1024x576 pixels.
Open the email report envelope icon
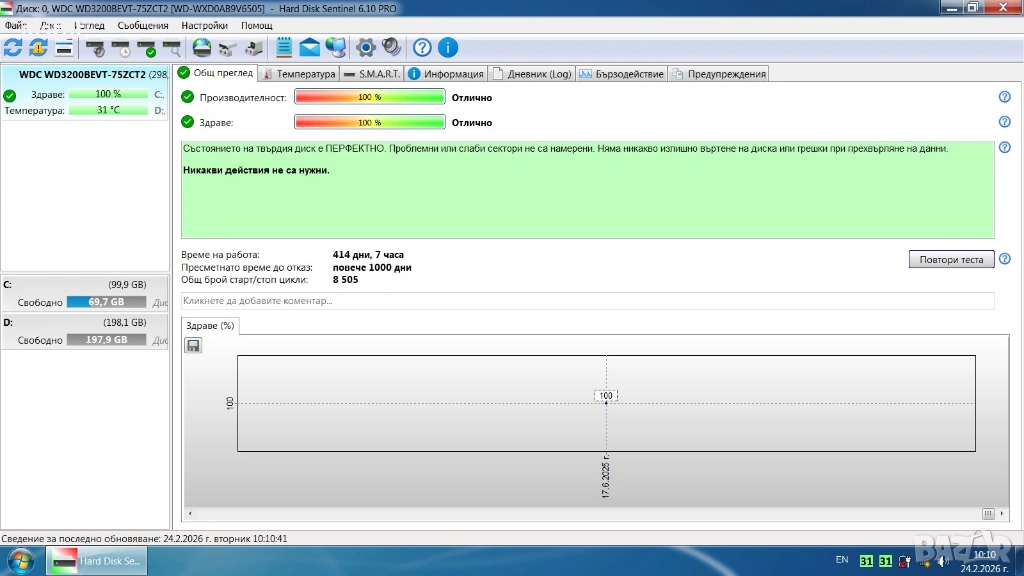(310, 47)
